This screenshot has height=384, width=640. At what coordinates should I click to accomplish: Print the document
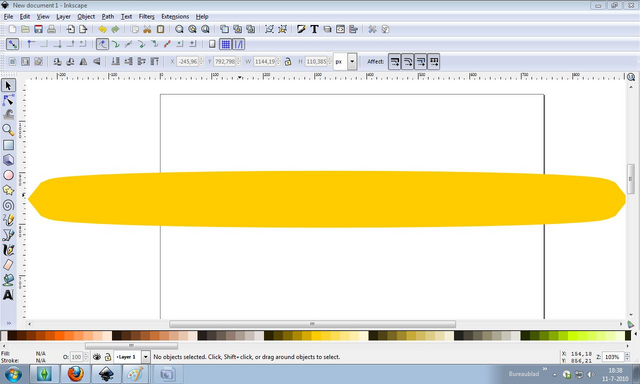(x=51, y=29)
